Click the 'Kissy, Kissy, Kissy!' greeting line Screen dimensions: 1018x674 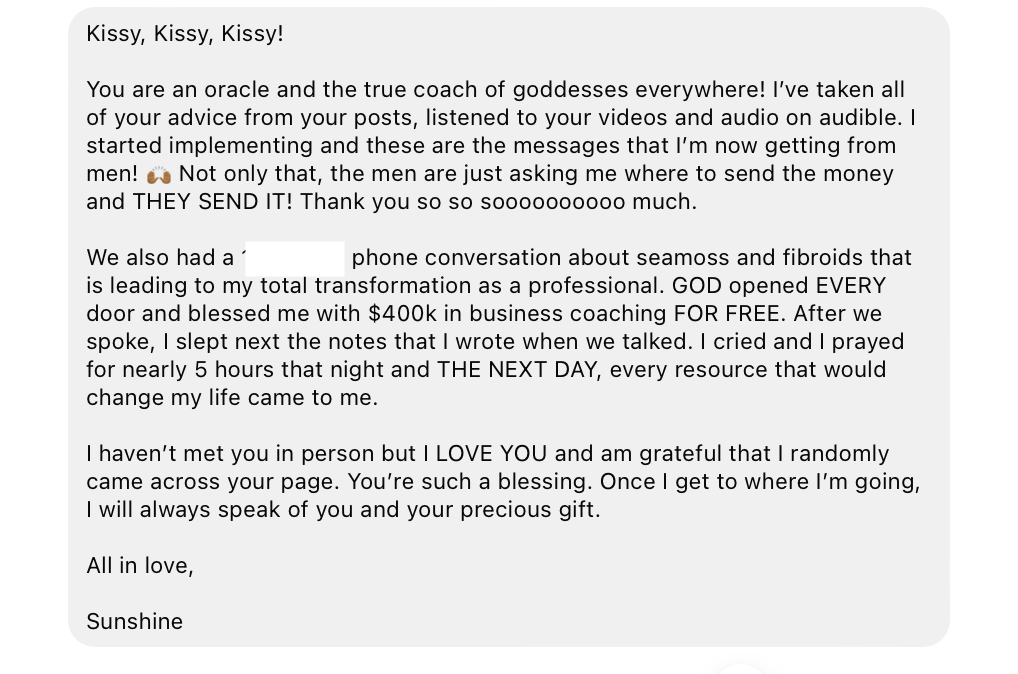click(185, 34)
